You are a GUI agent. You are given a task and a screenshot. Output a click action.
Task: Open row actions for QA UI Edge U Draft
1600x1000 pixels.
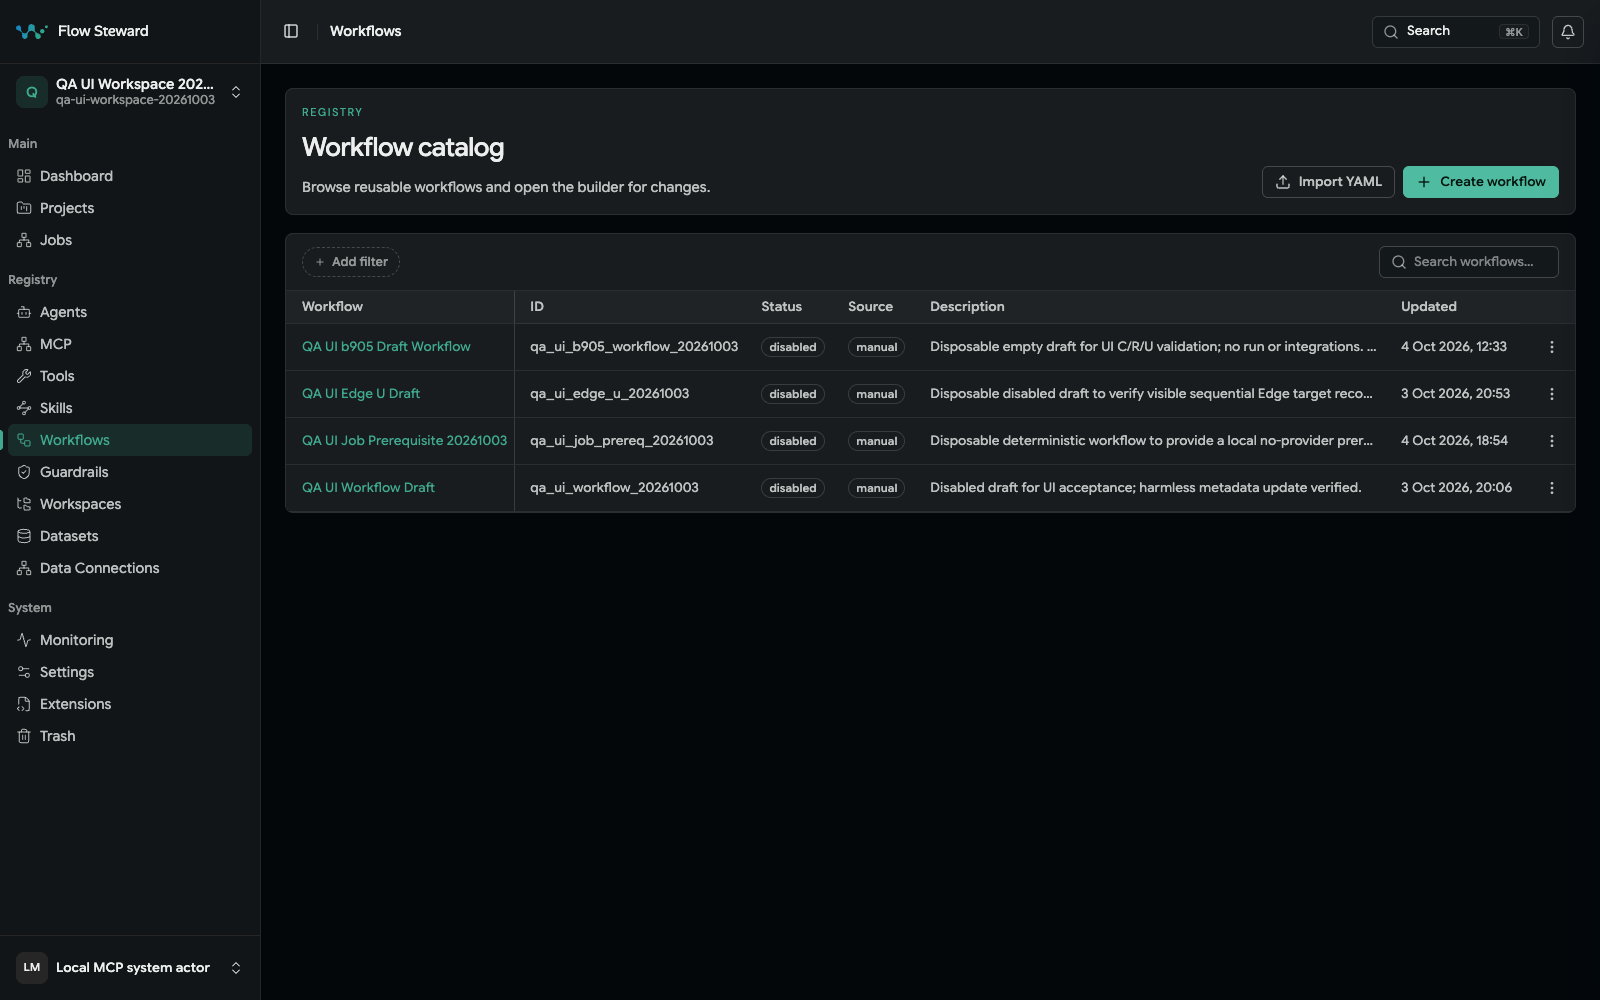tap(1552, 394)
